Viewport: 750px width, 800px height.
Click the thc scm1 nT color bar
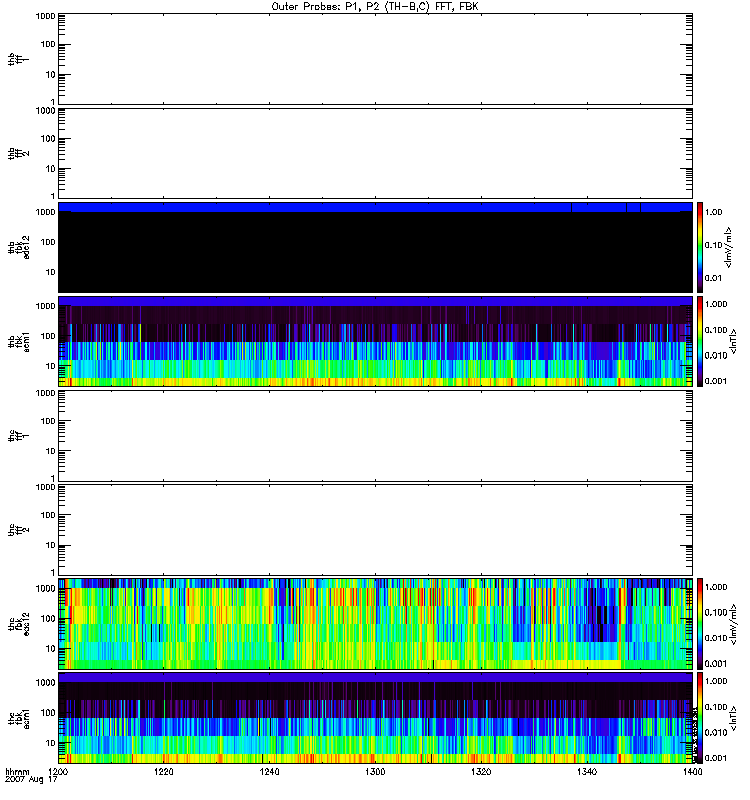pyautogui.click(x=701, y=717)
